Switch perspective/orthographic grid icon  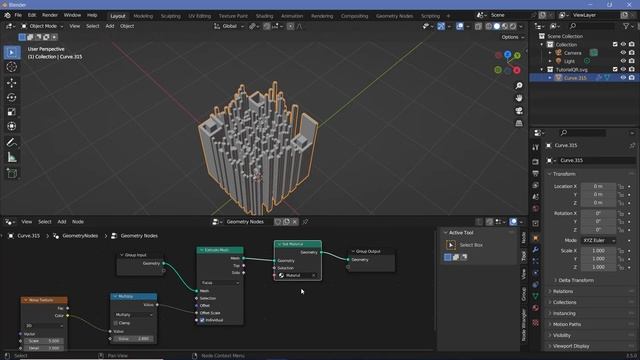(x=519, y=123)
